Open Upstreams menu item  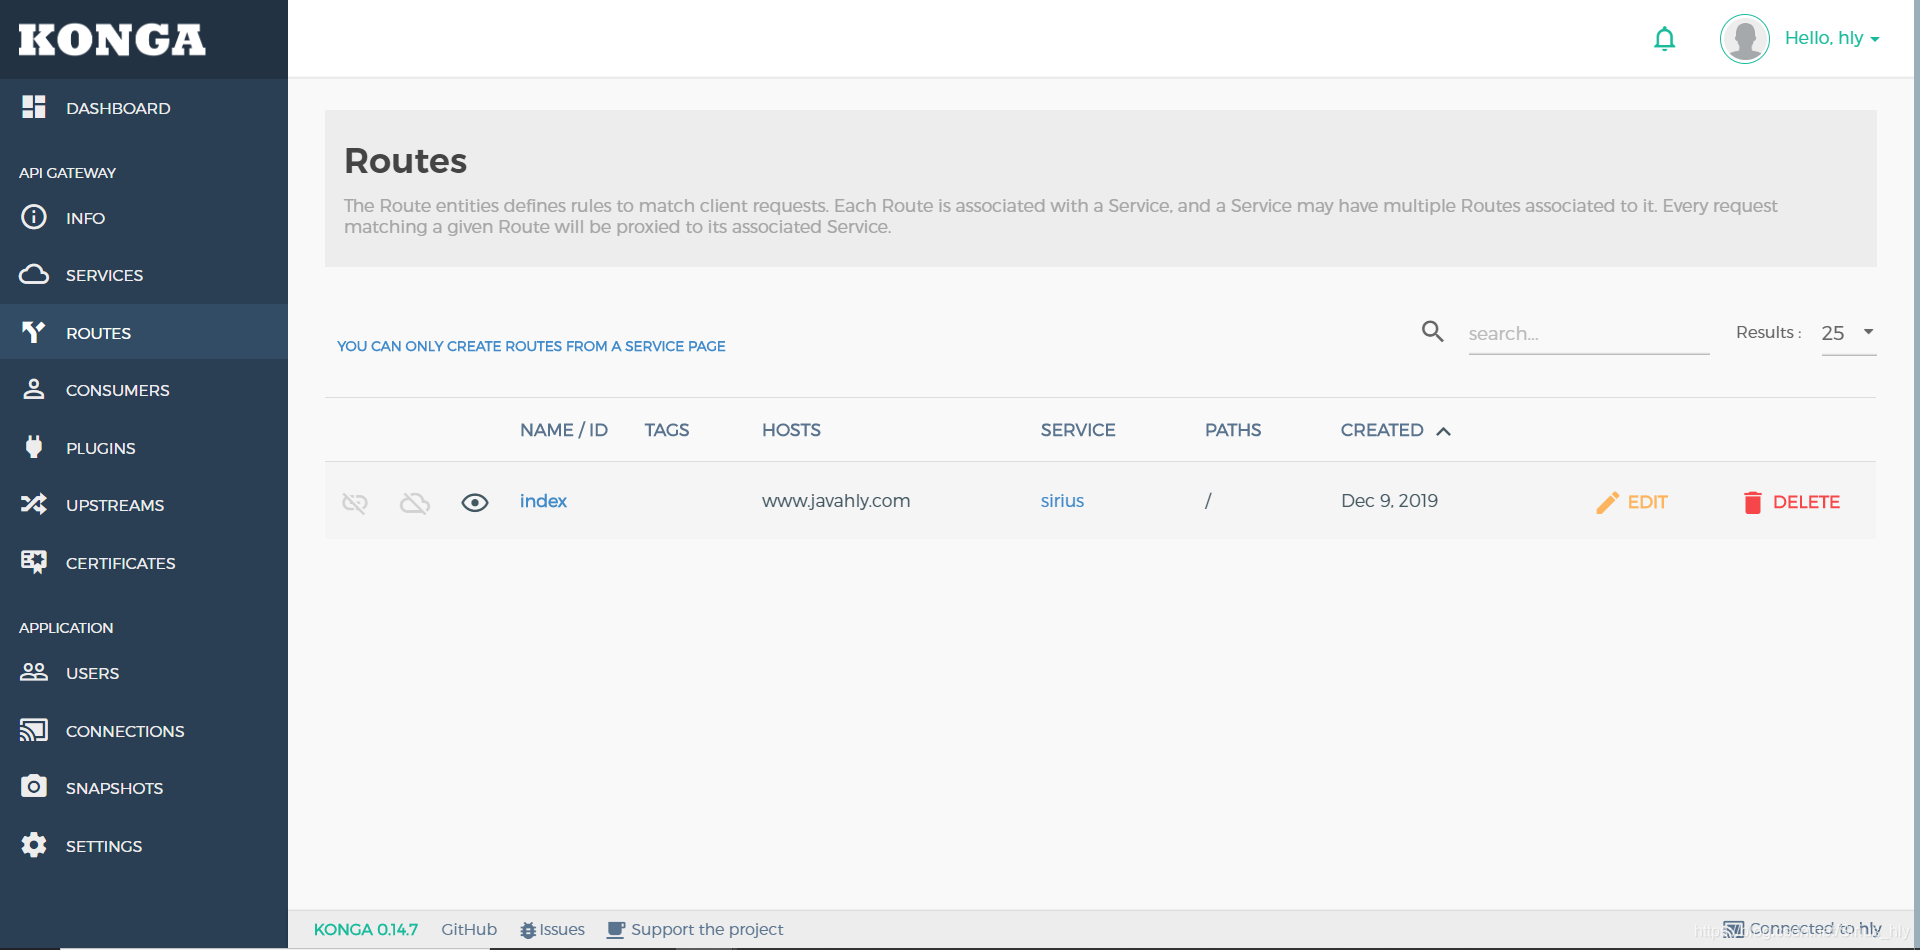pos(144,505)
